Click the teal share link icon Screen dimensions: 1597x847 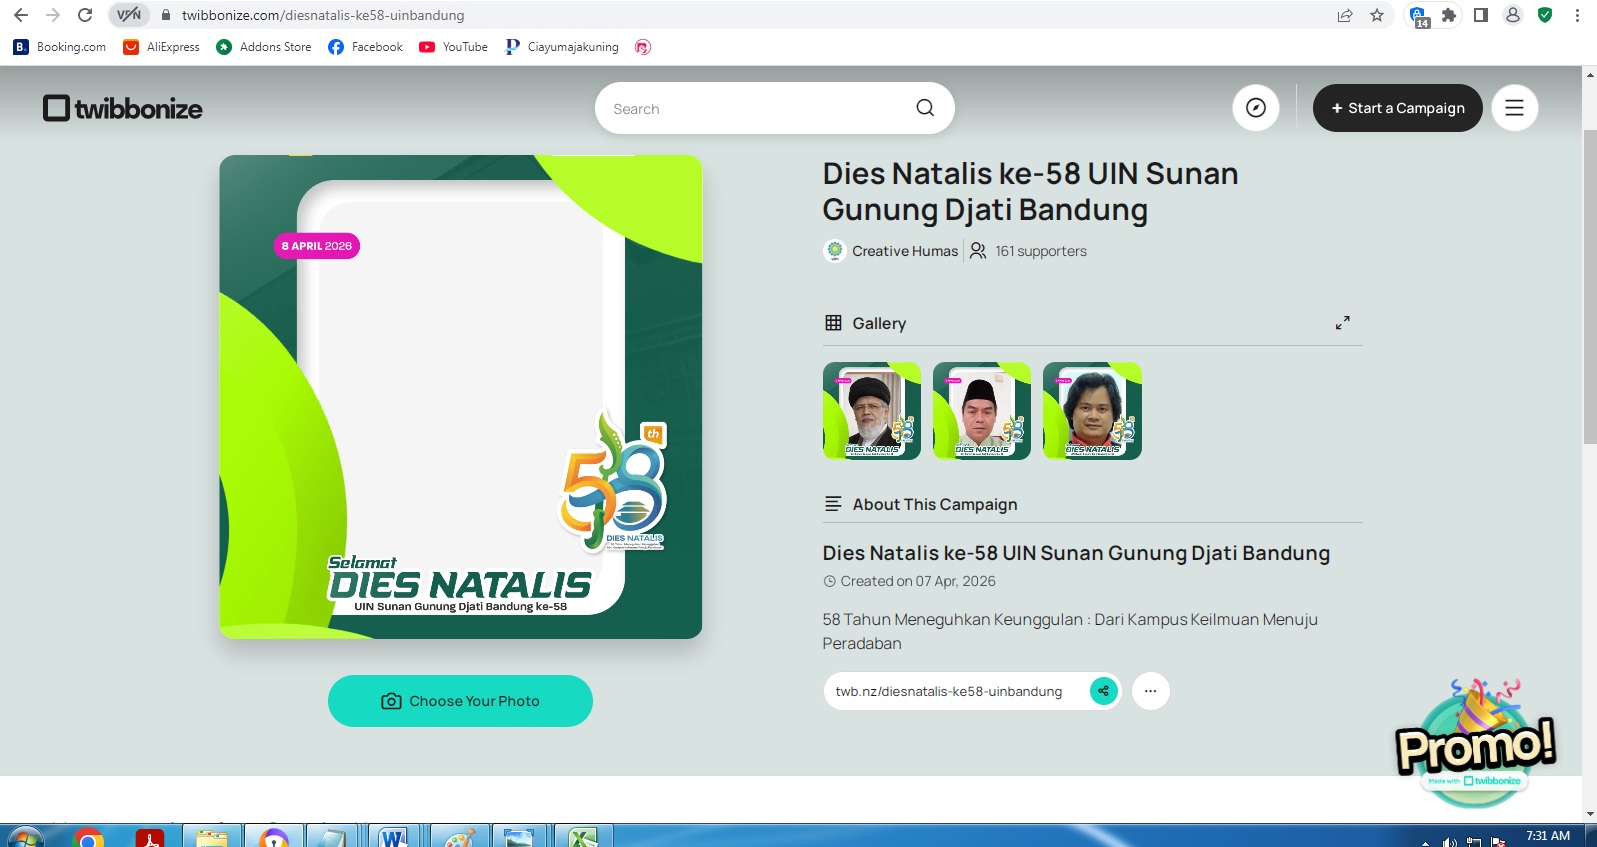click(1103, 691)
